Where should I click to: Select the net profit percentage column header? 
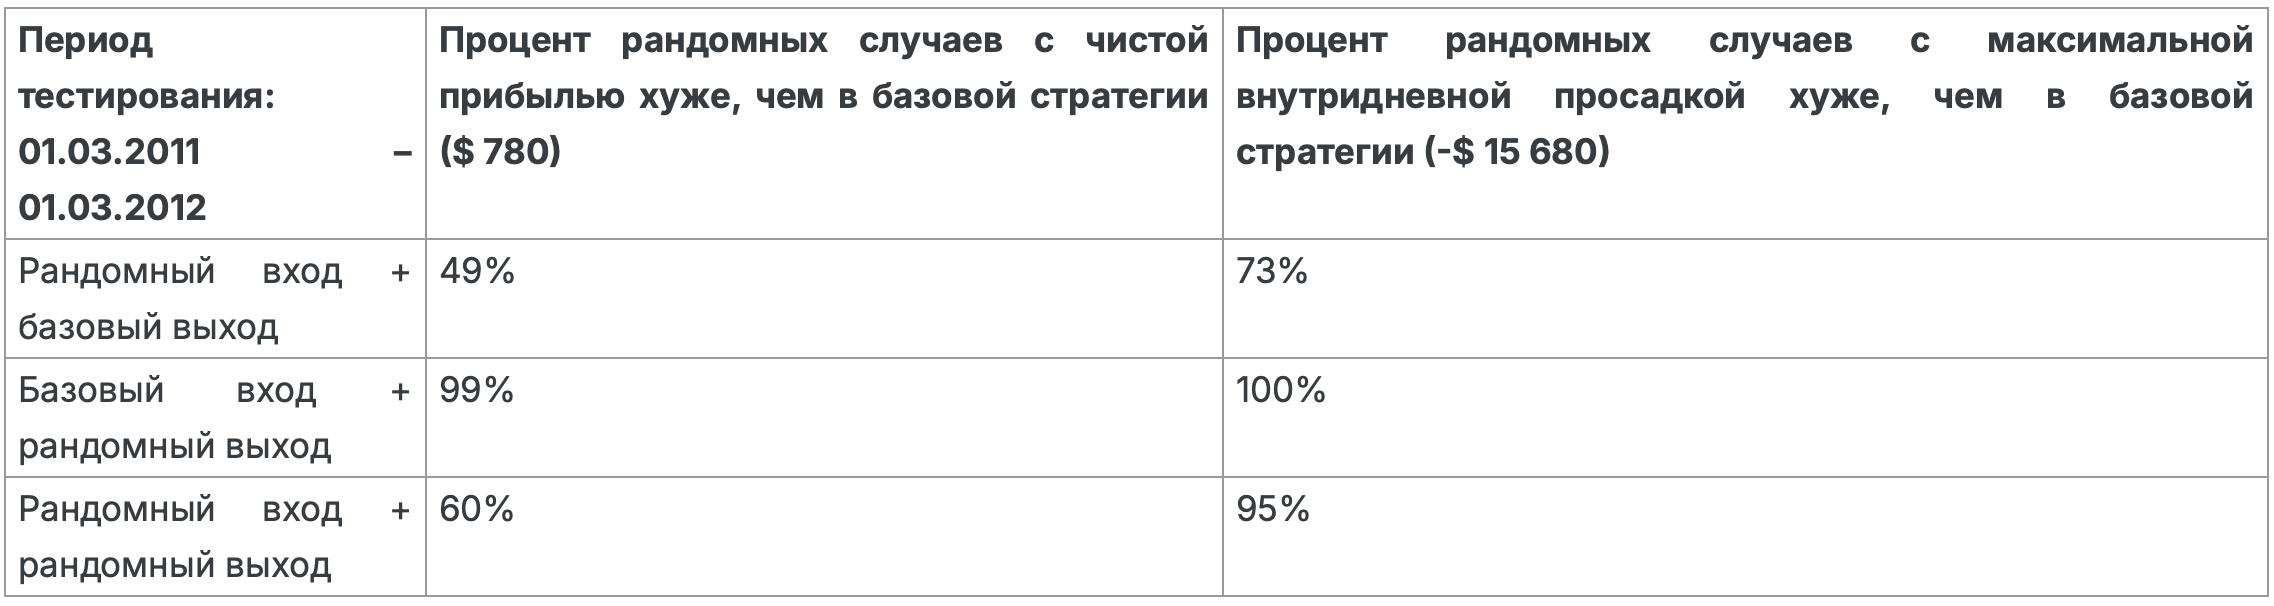(824, 124)
